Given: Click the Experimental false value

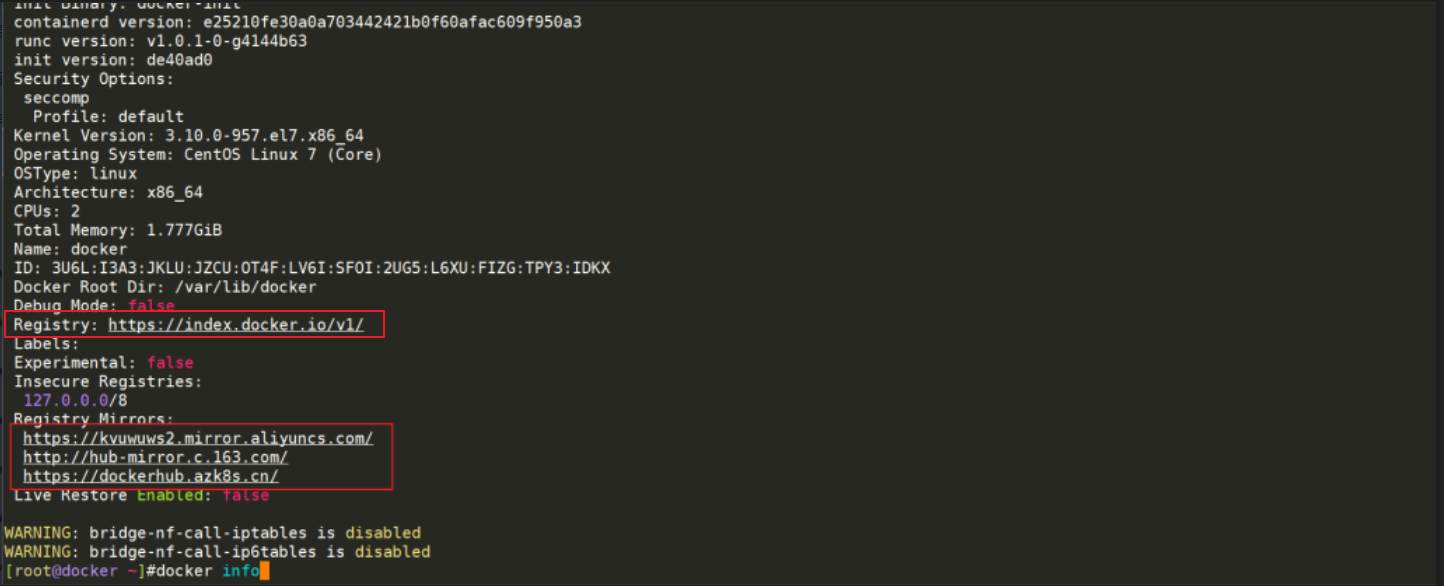Looking at the screenshot, I should (x=170, y=362).
